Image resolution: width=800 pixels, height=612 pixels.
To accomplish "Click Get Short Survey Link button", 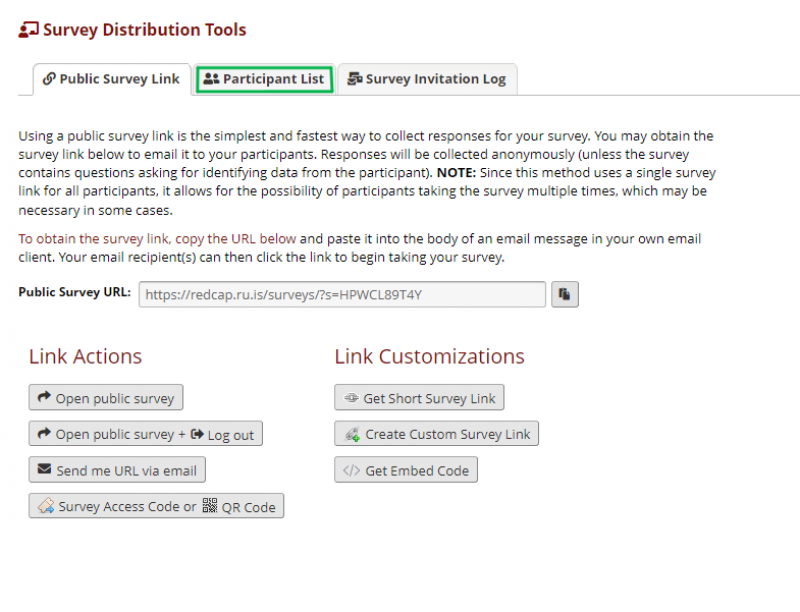I will pos(419,397).
